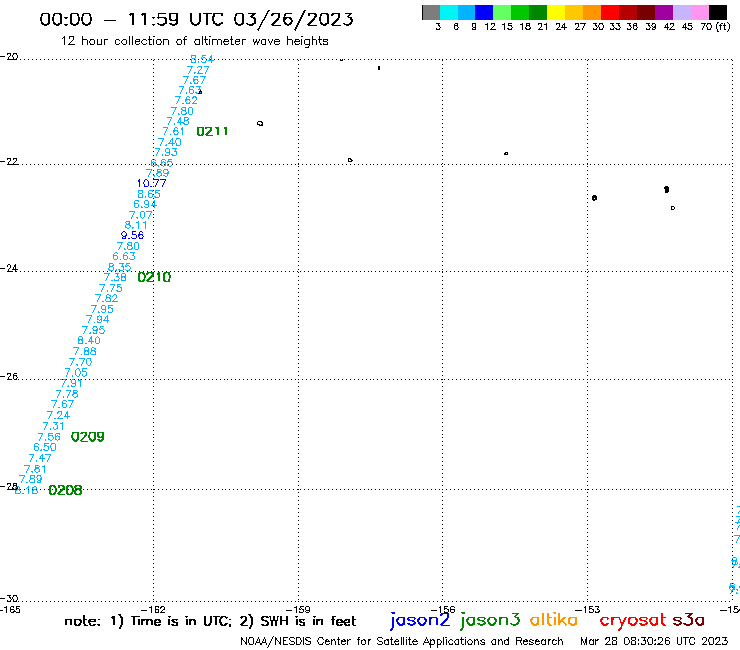The width and height of the screenshot is (740, 650).
Task: Click the cyan swatch in the color legend
Action: click(x=448, y=12)
